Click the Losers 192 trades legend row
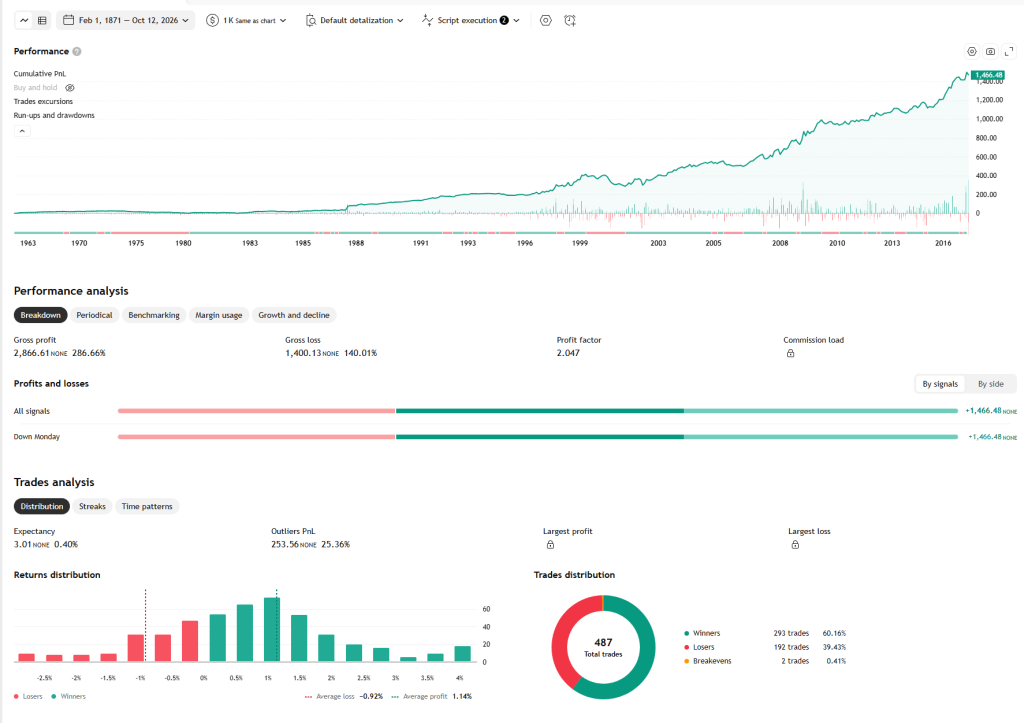Image resolution: width=1024 pixels, height=723 pixels. [765, 647]
